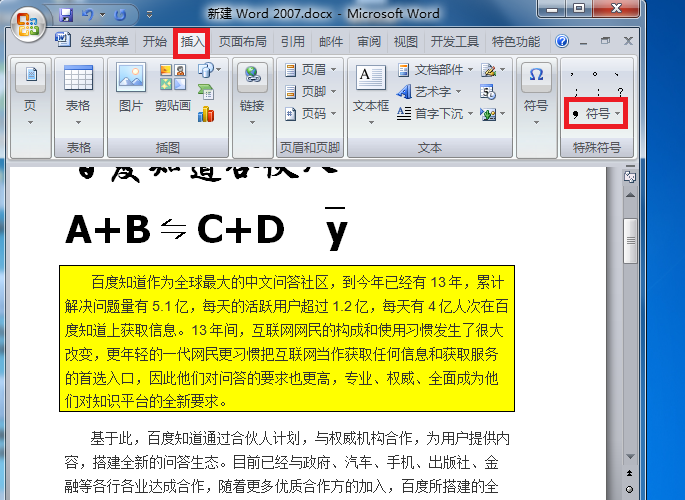Toggle the ruler icon above scrollbar

630,177
